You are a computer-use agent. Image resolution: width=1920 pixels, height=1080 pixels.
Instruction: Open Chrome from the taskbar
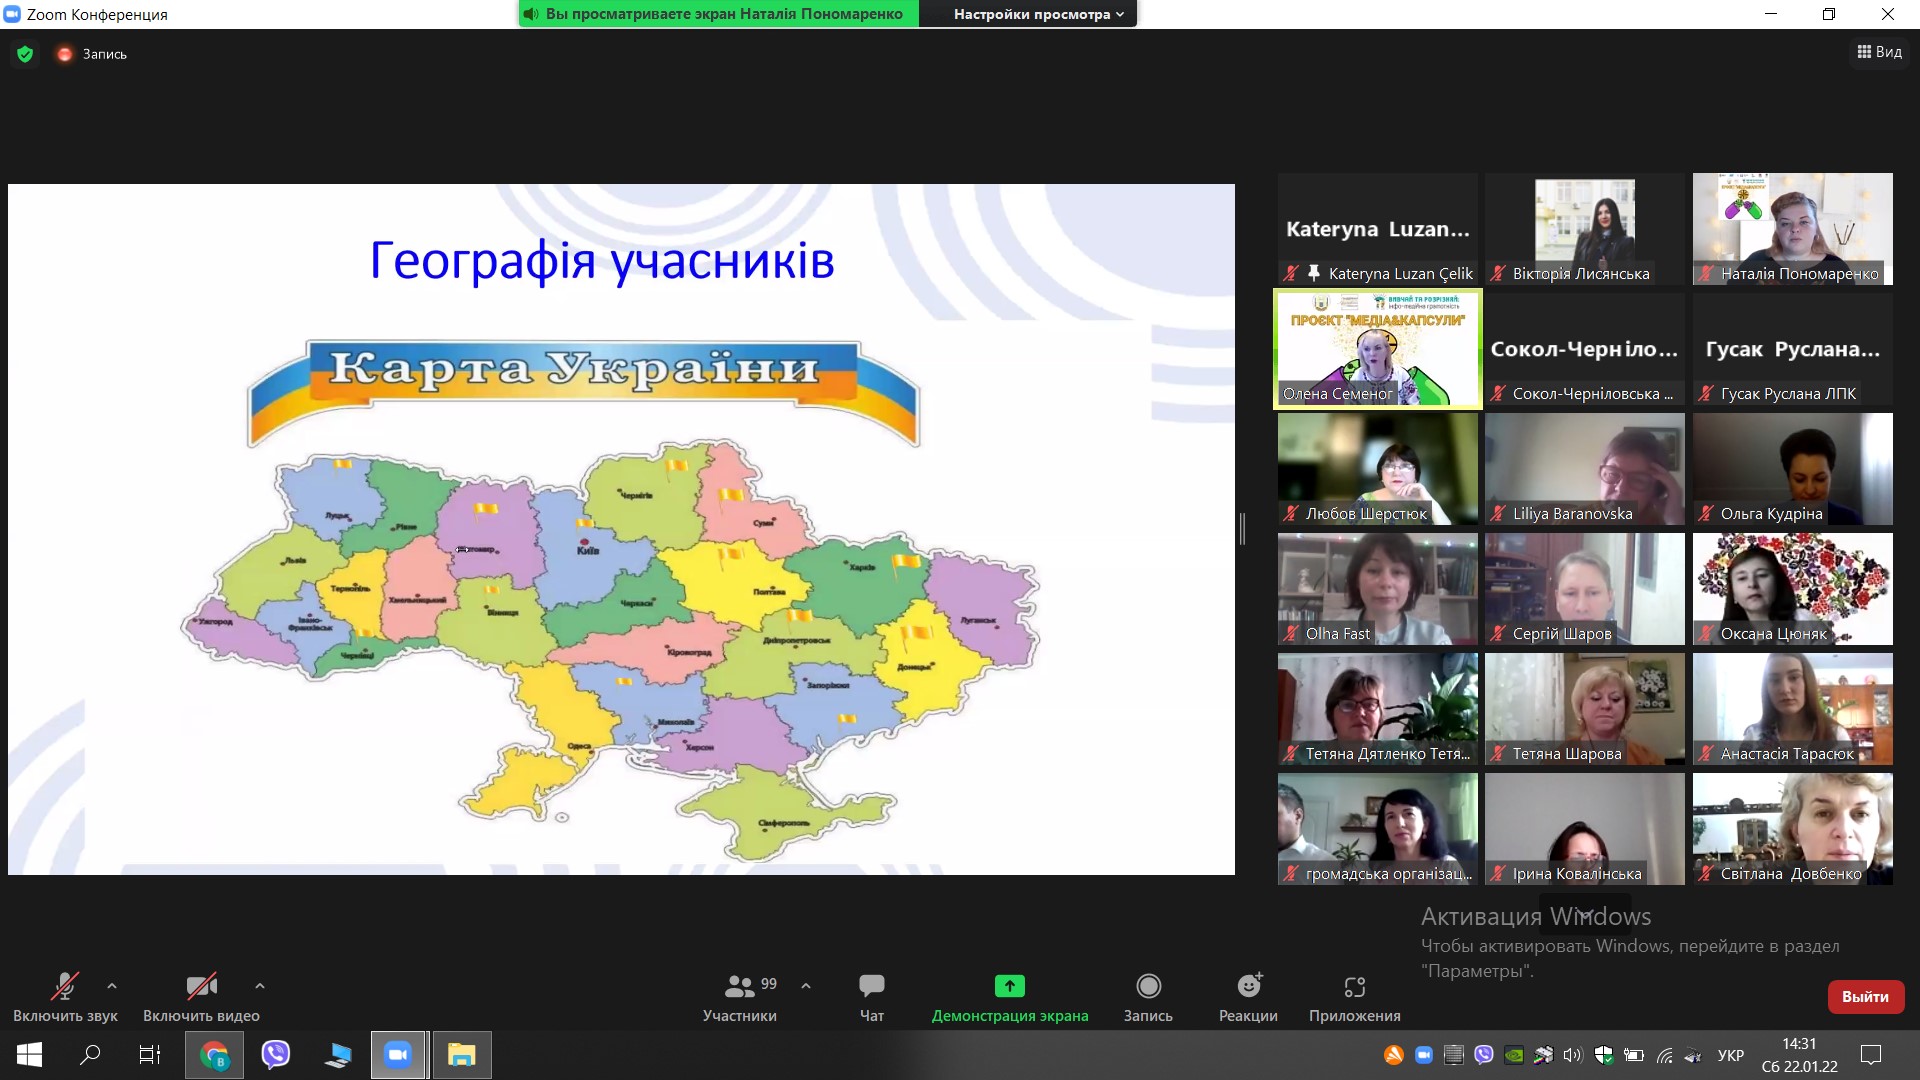pos(214,1055)
